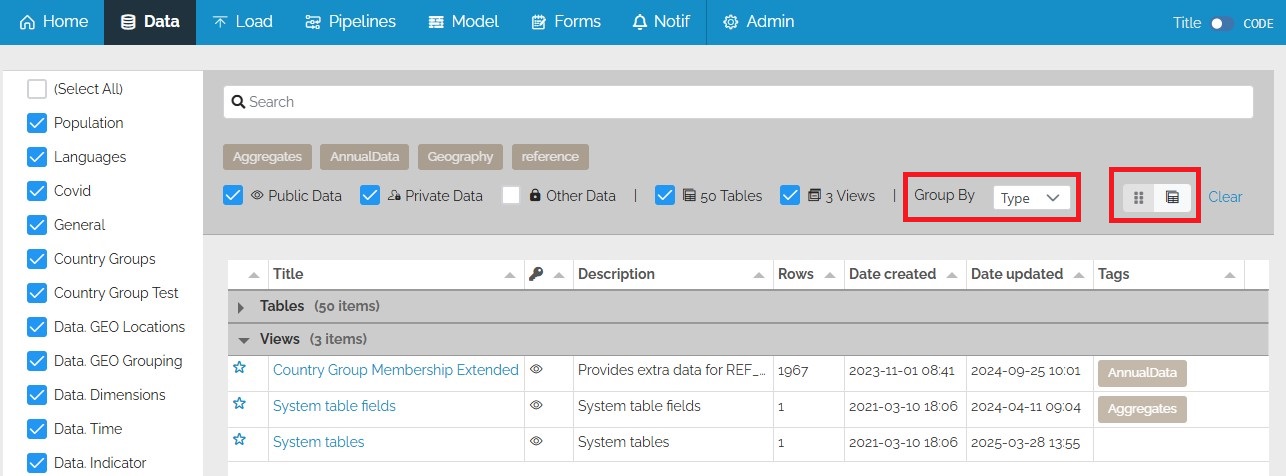This screenshot has width=1286, height=476.
Task: Go to the Pipelines tab
Action: (350, 22)
